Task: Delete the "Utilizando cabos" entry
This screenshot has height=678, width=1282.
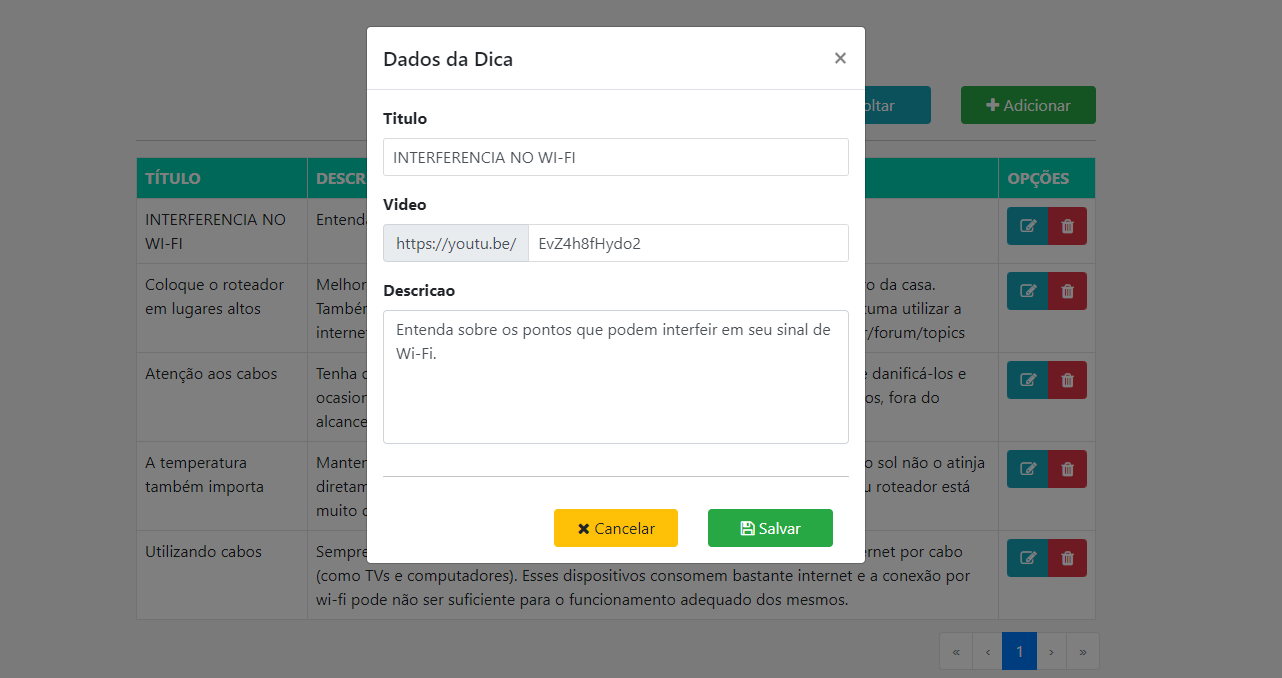Action: [1067, 557]
